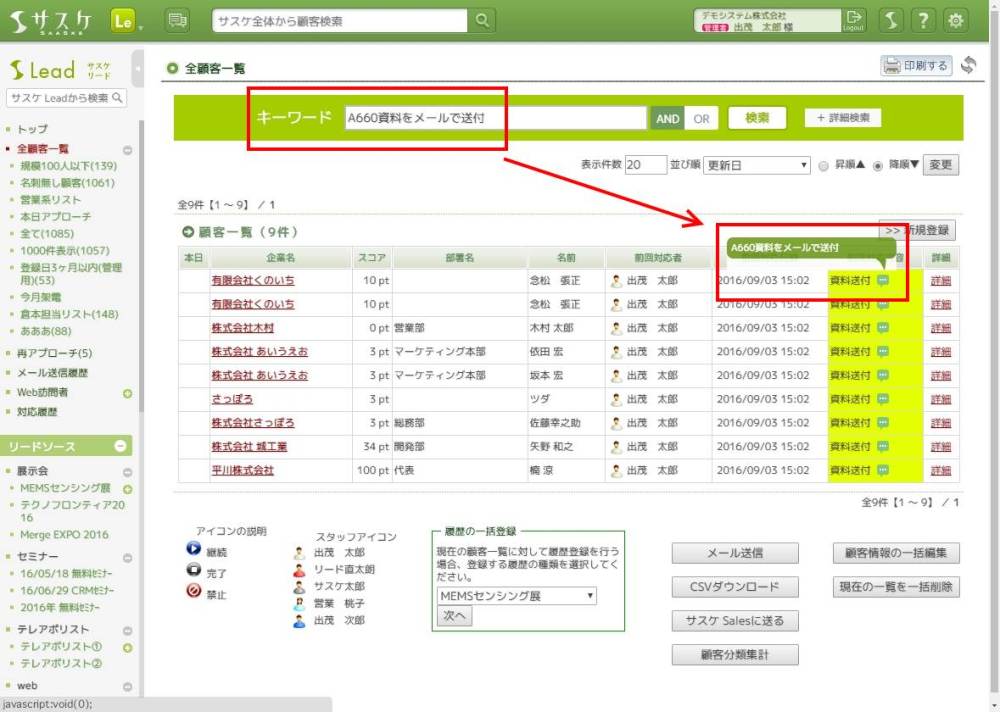The image size is (1000, 712).
Task: Select the 昇順 ascending radio button
Action: click(x=824, y=166)
